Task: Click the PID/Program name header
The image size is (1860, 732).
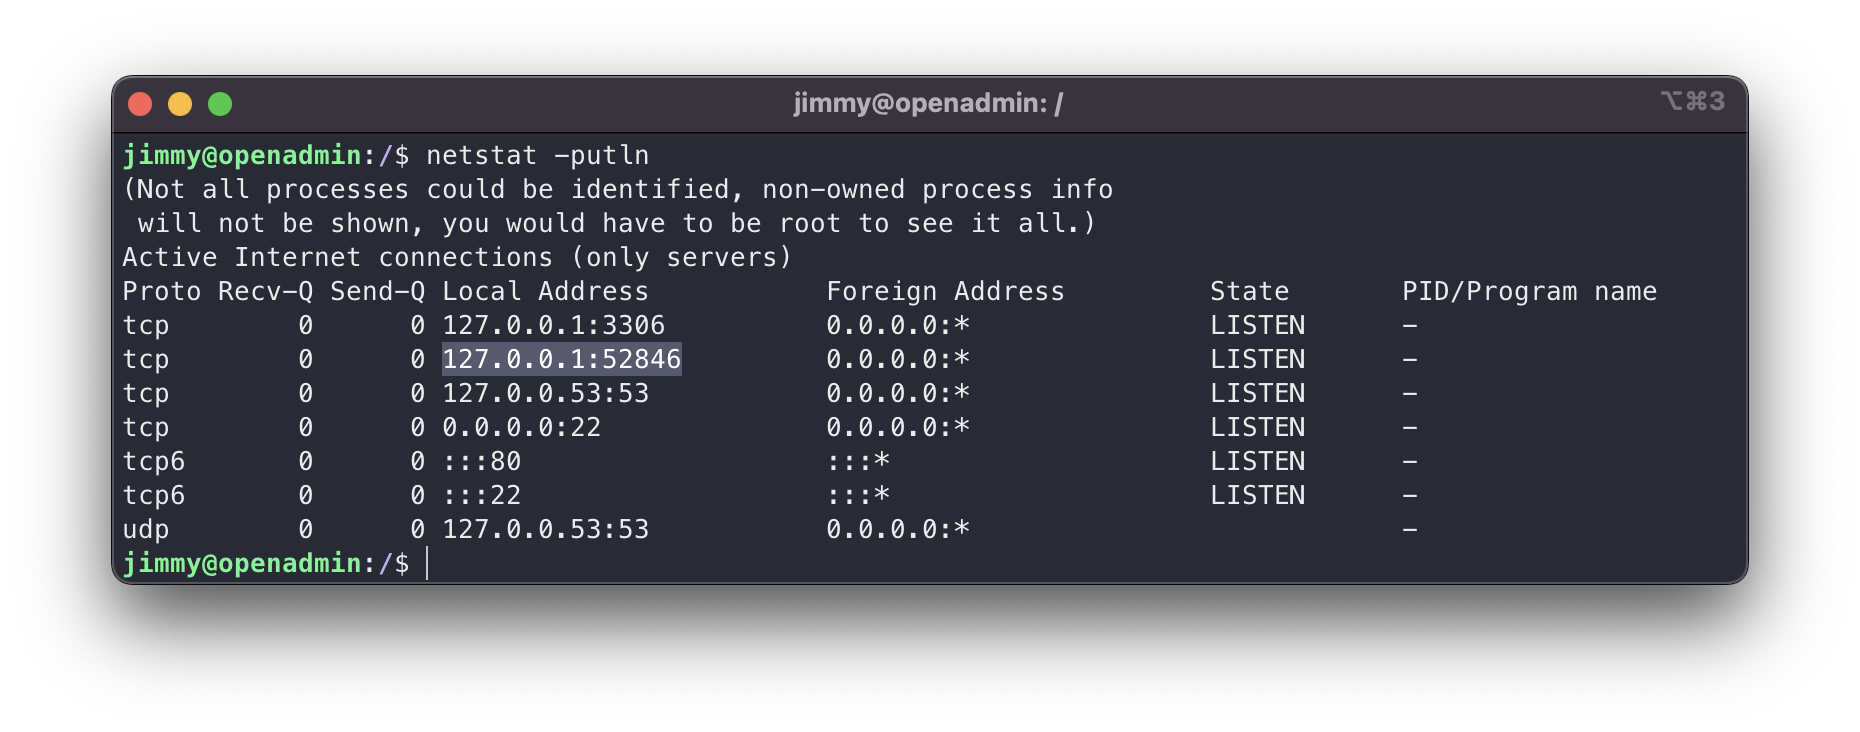Action: pos(1531,291)
